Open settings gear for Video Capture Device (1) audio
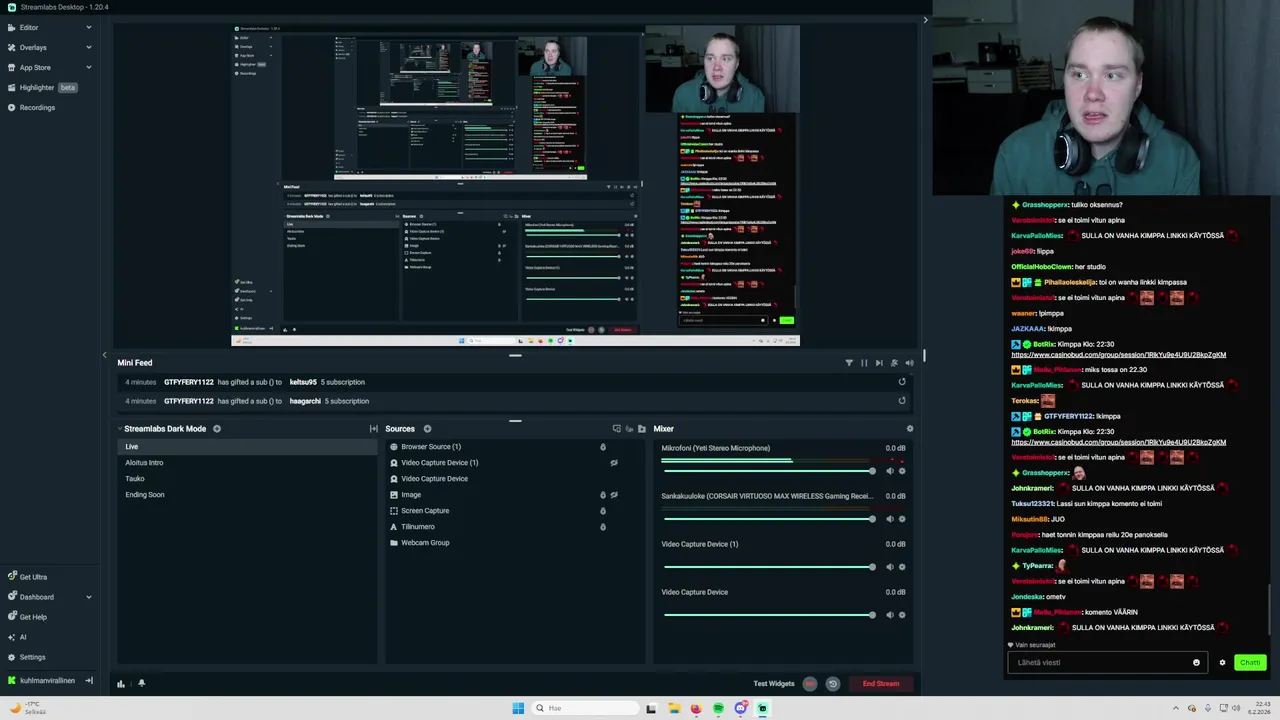 click(902, 567)
